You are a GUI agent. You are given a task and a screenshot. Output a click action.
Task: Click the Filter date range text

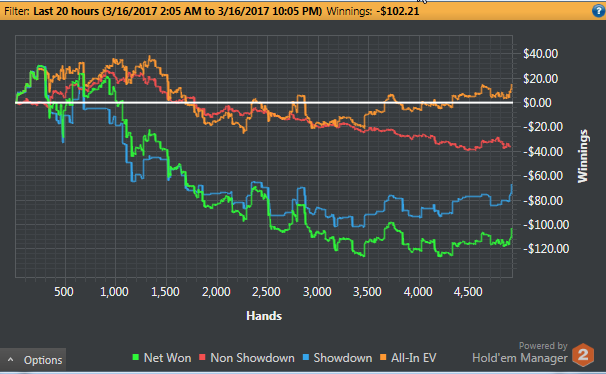pyautogui.click(x=177, y=11)
